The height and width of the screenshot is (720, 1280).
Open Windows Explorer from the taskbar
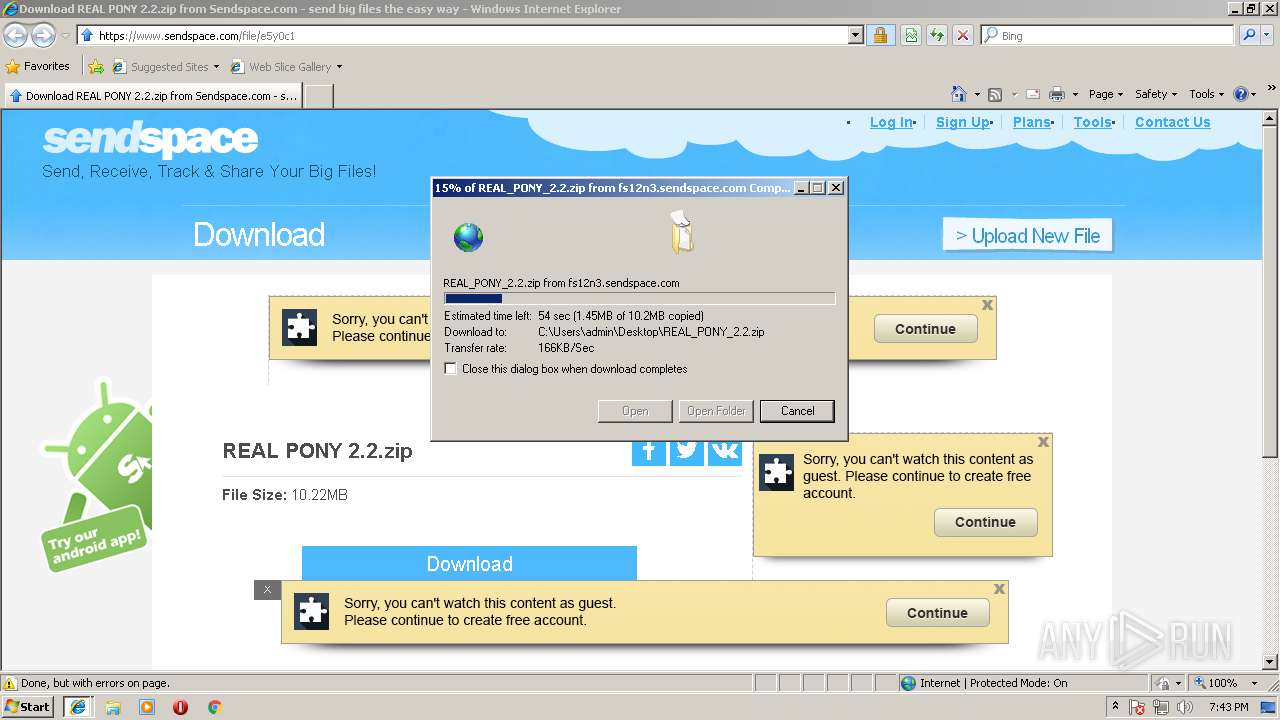113,707
